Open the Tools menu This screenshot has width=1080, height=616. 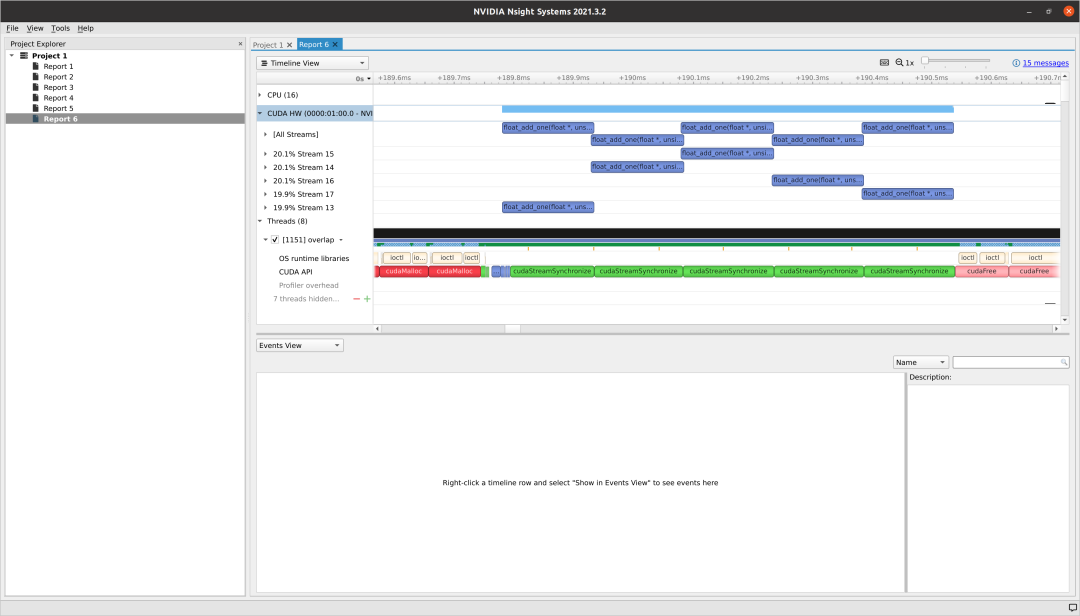coord(60,28)
